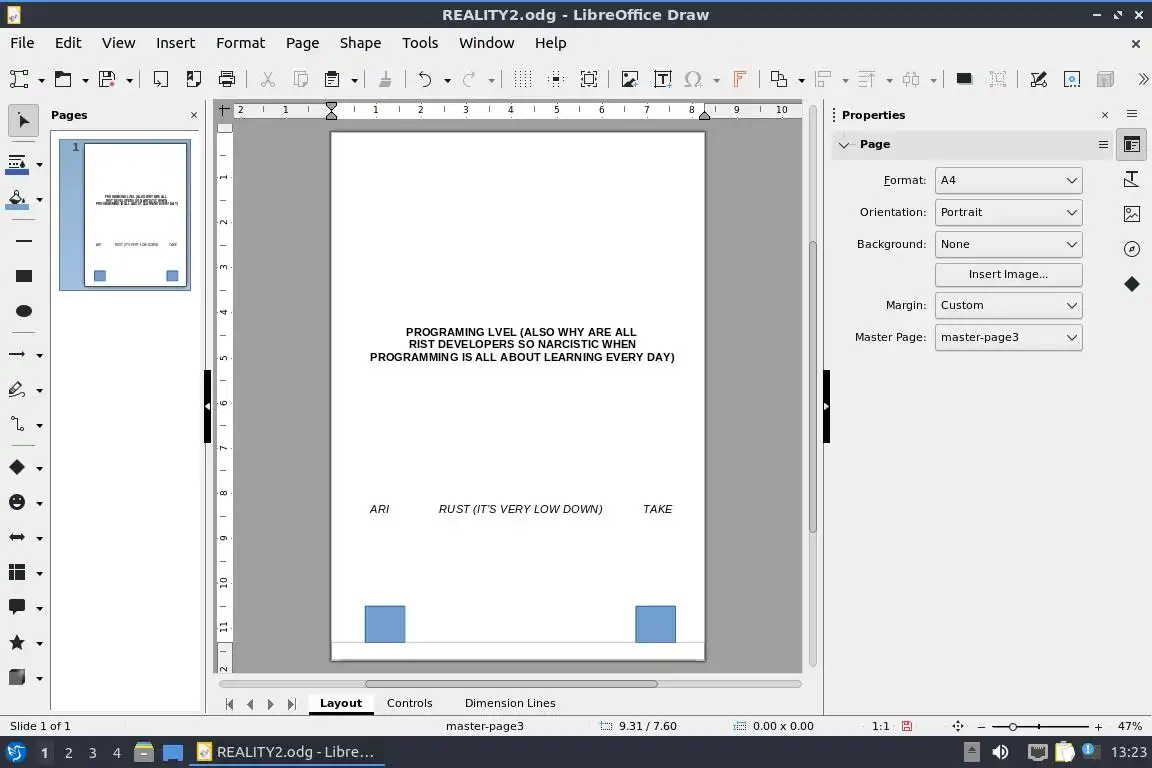
Task: Click the Insert Image... button
Action: point(1008,274)
